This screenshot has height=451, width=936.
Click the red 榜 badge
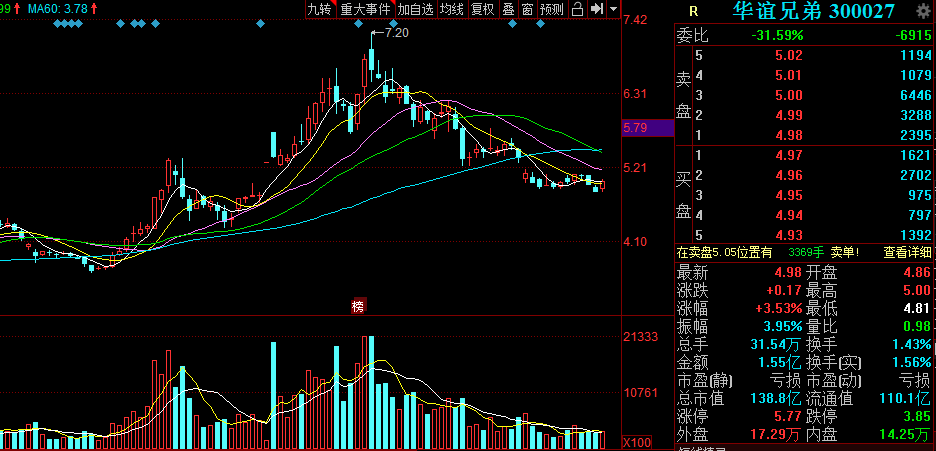(x=358, y=307)
